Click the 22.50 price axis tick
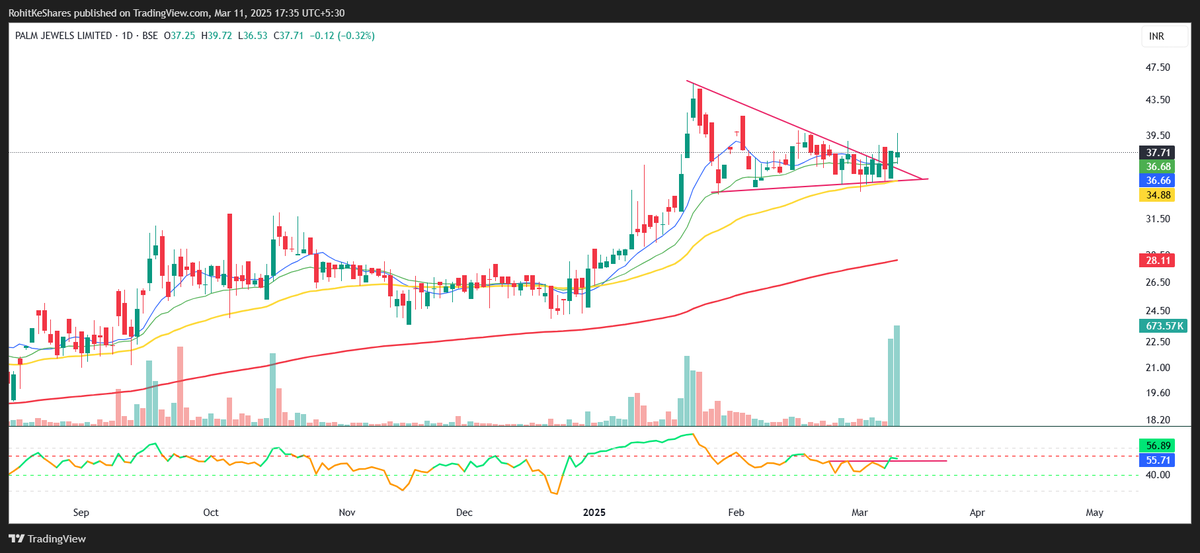The height and width of the screenshot is (553, 1200). tap(1157, 342)
